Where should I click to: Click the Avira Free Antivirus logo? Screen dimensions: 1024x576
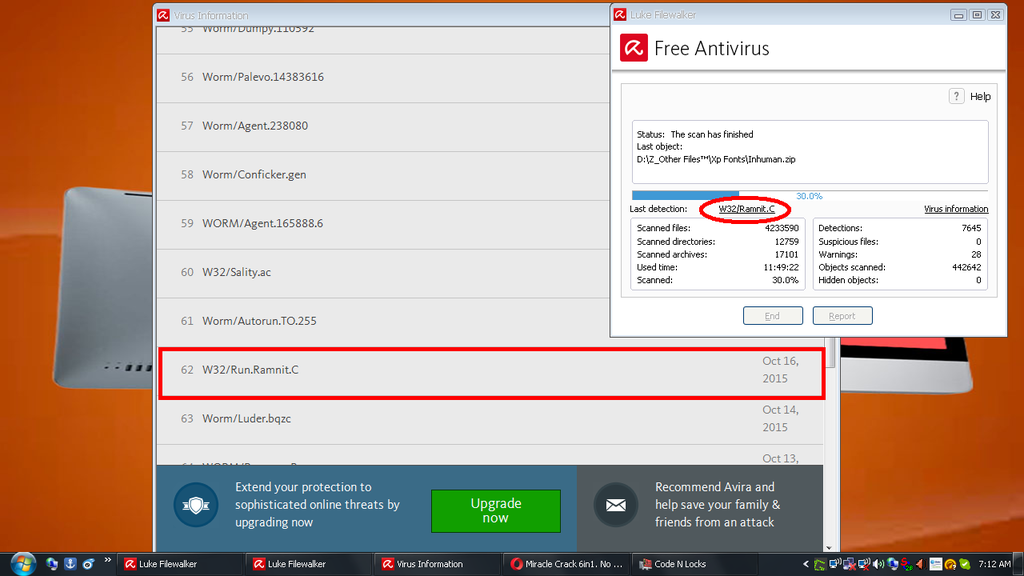(x=634, y=48)
